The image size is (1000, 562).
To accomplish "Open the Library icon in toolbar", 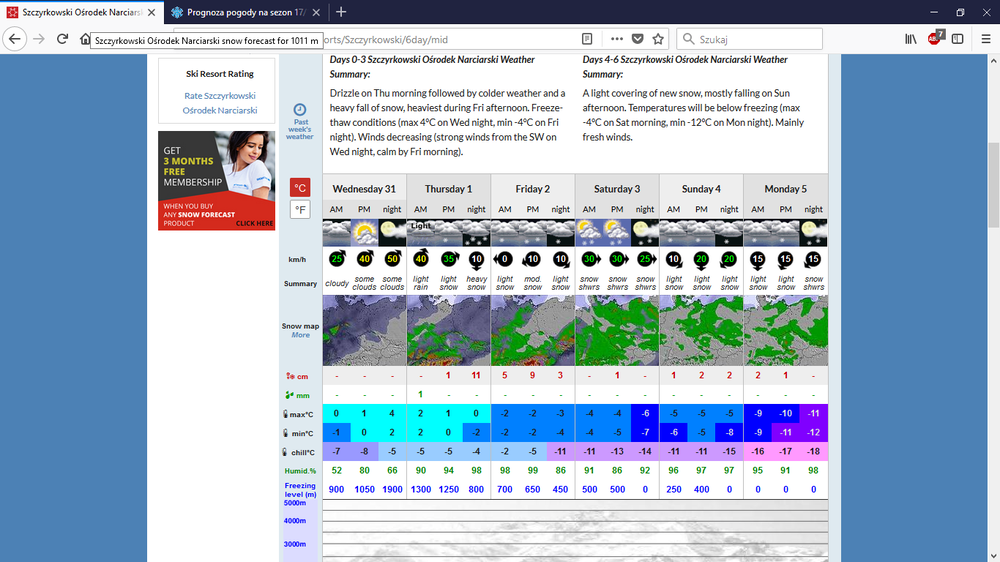I will (x=911, y=39).
